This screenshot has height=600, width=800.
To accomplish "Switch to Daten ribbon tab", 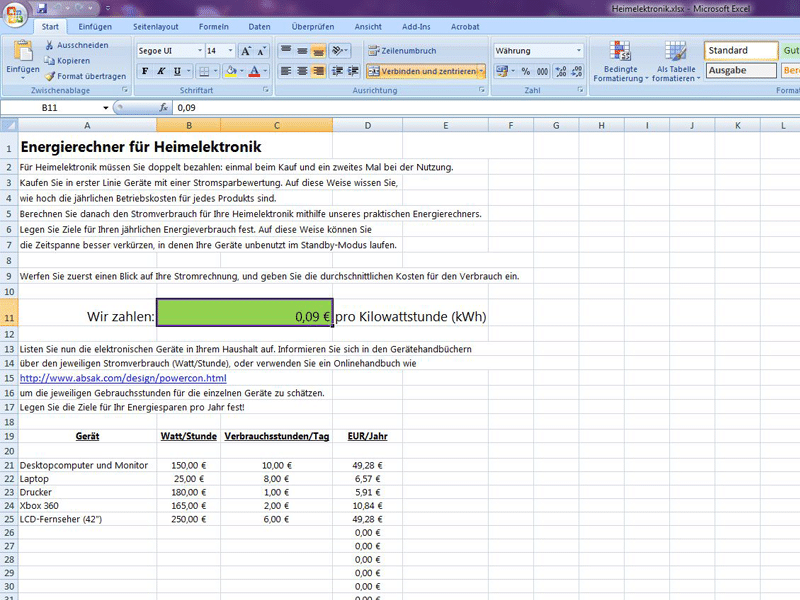I will click(x=259, y=27).
